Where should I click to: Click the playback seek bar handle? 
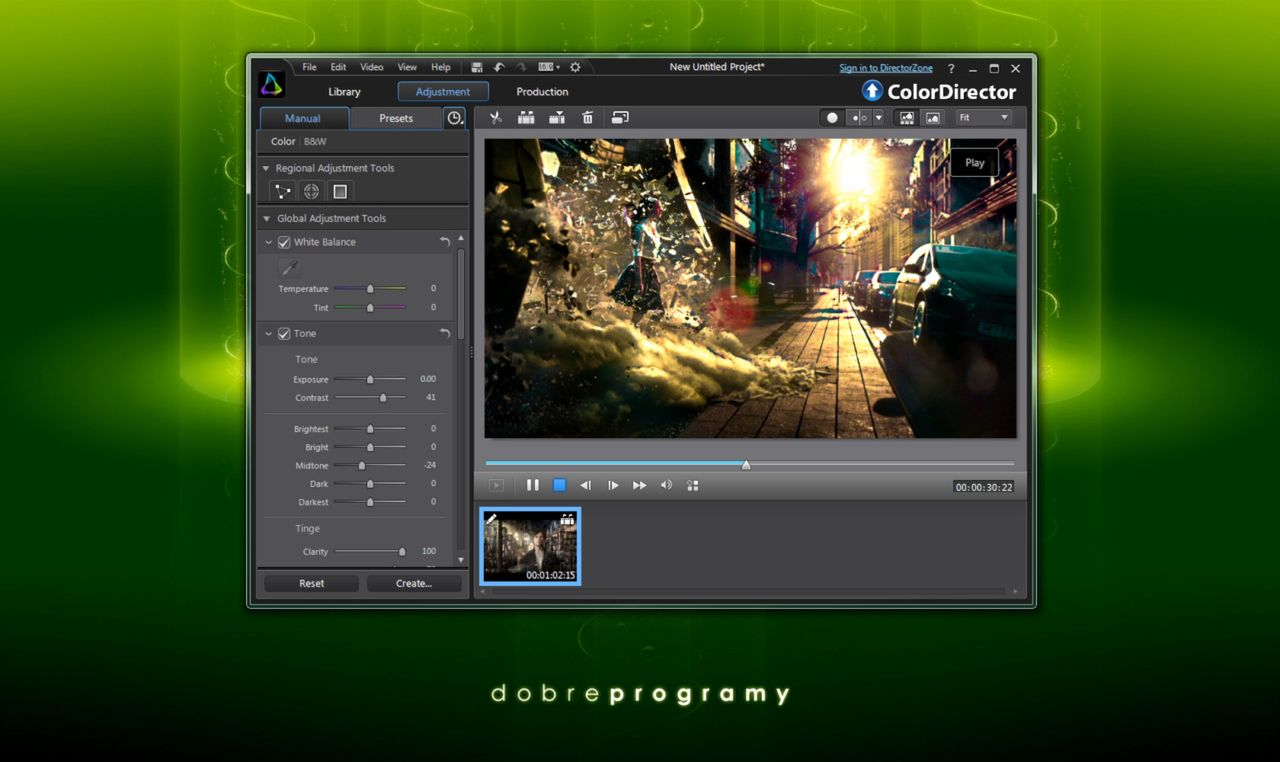click(746, 464)
